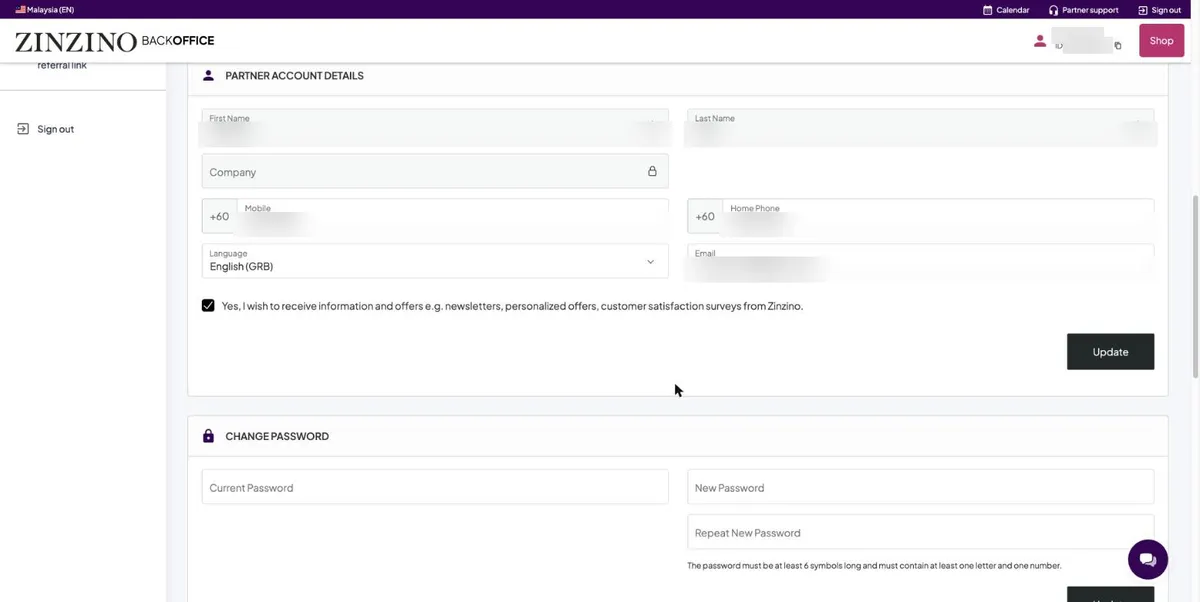Open the Language dropdown English (GRB)
The image size is (1200, 602).
435,261
